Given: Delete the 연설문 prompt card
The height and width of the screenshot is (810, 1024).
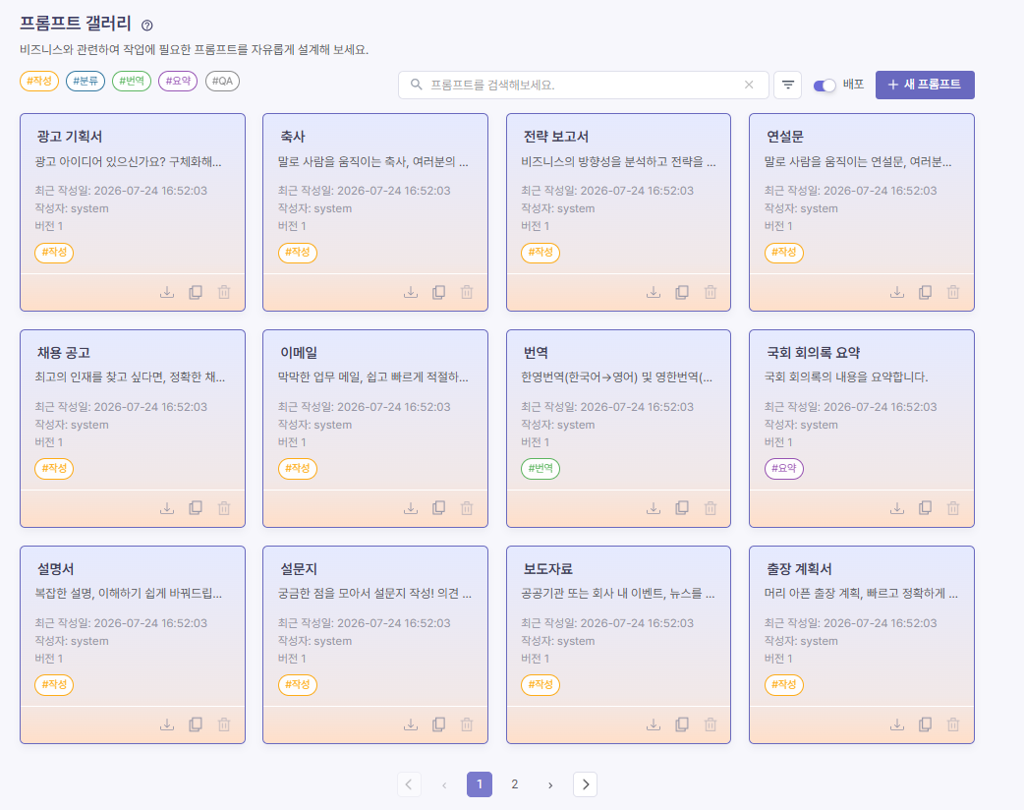Looking at the screenshot, I should (953, 292).
